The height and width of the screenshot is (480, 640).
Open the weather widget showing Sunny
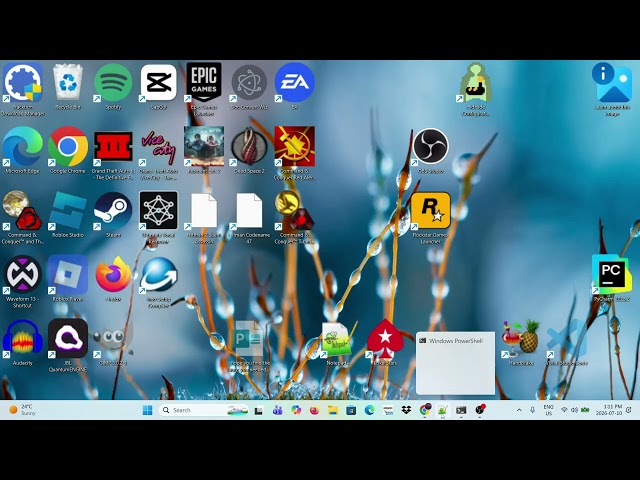22,410
